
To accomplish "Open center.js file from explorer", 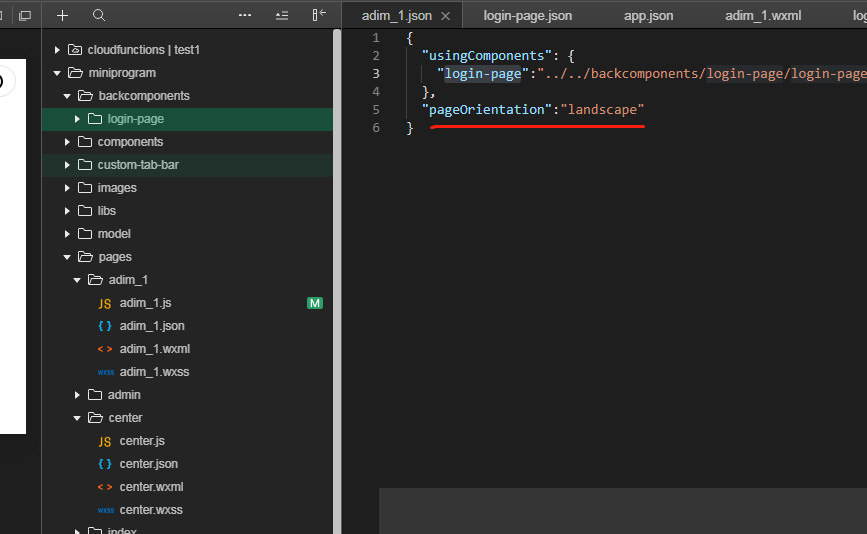I will 142,441.
